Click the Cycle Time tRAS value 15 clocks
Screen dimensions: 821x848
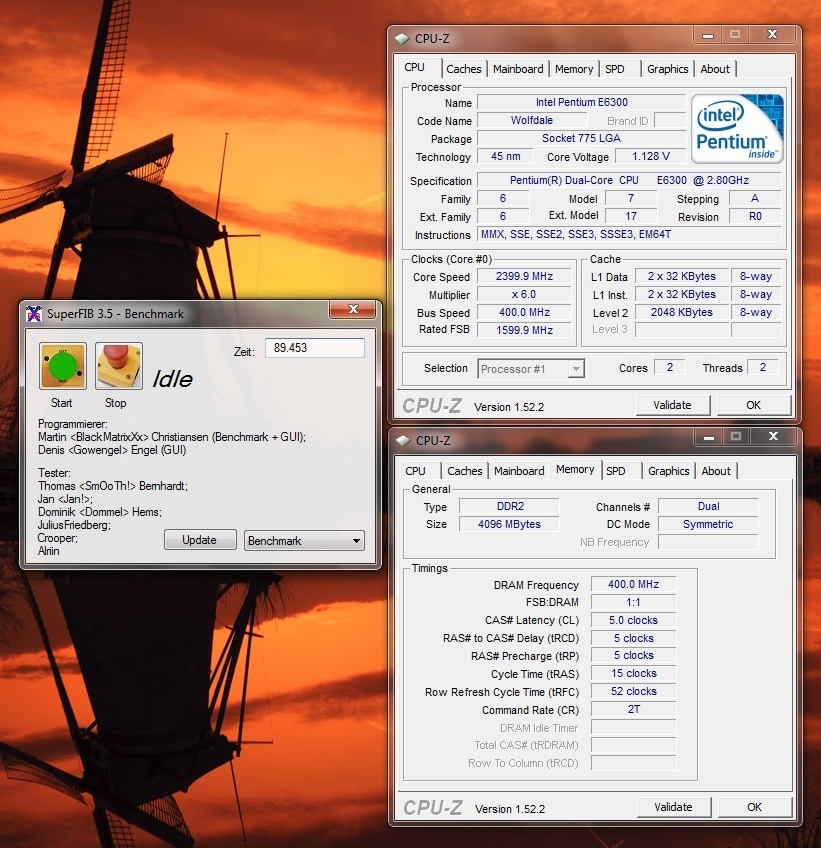[633, 673]
